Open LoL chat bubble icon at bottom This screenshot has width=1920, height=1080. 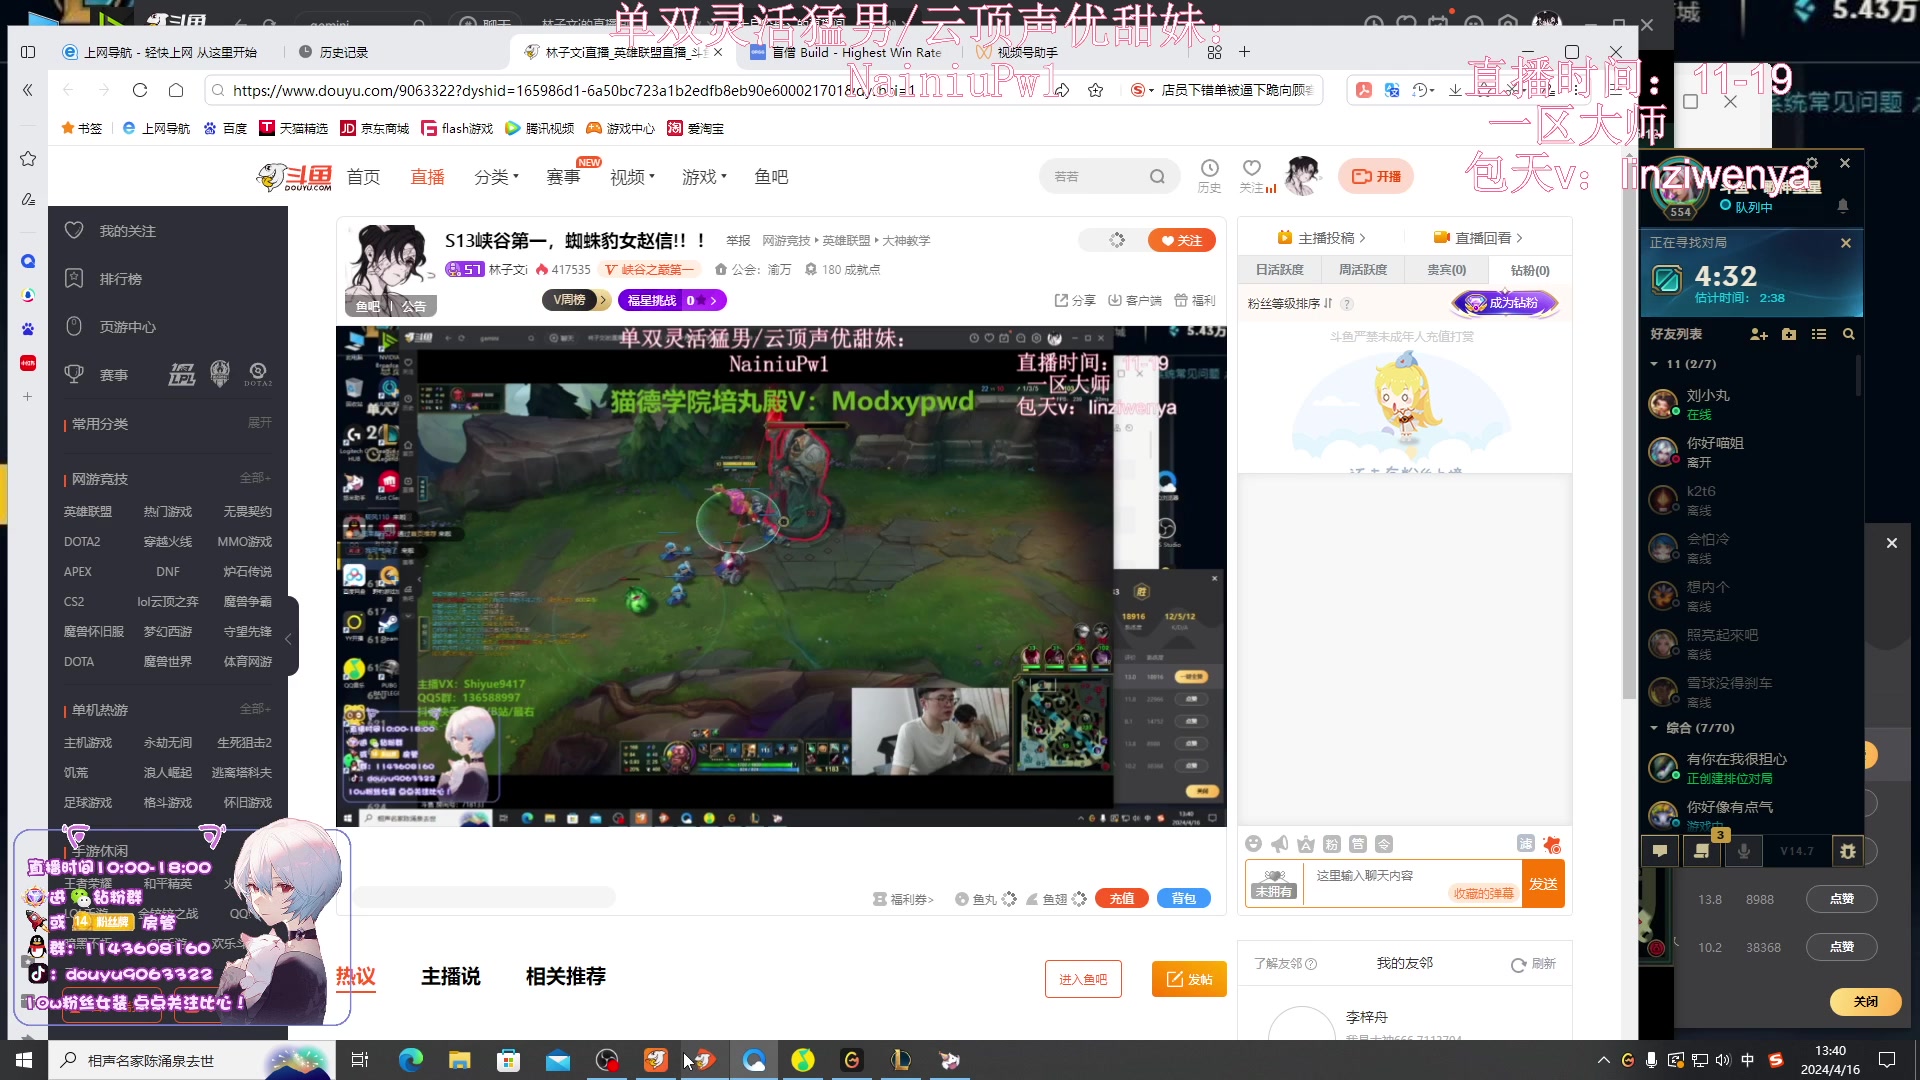pyautogui.click(x=1660, y=851)
